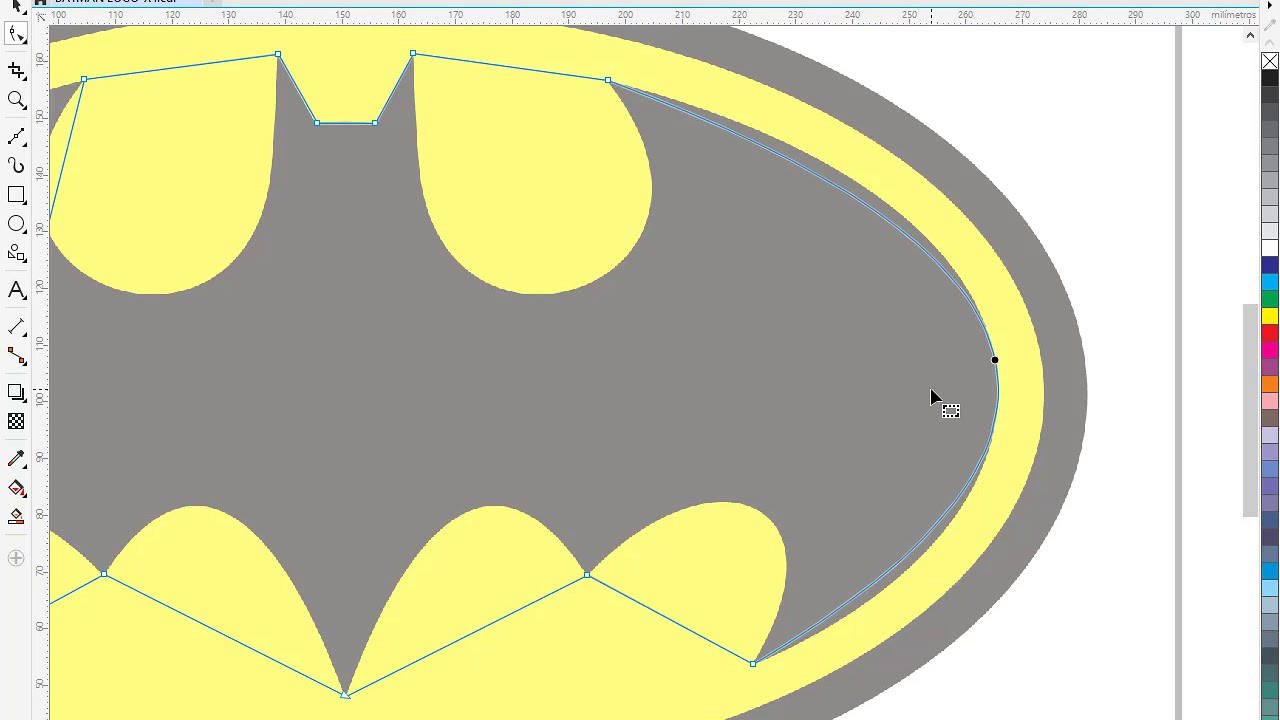This screenshot has width=1280, height=720.
Task: Select the Freehand line tool
Action: pos(16,136)
